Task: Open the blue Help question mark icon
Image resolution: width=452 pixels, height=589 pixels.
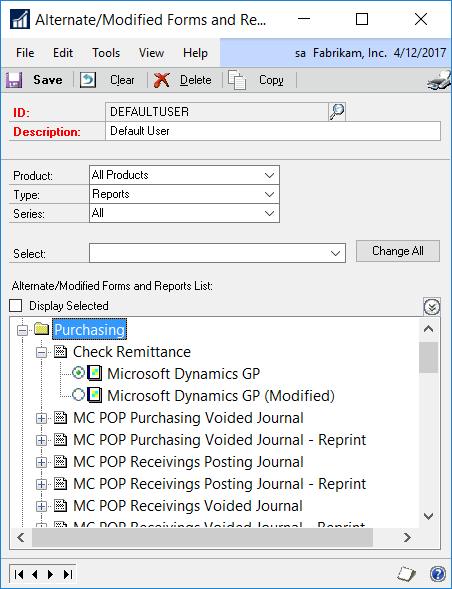Action: (437, 574)
